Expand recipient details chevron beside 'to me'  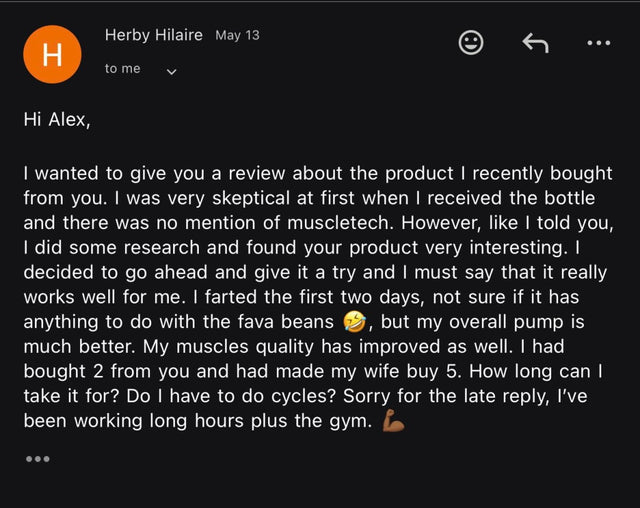[172, 72]
